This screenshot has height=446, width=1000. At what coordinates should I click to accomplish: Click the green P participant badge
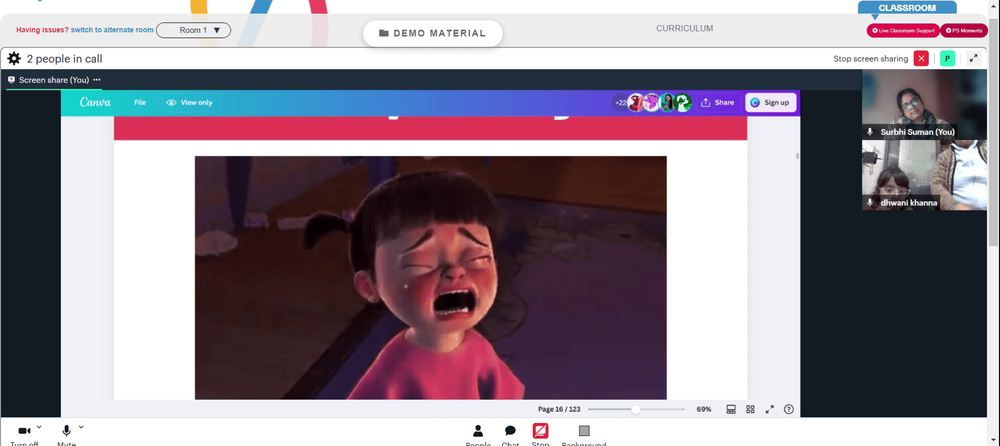tap(948, 59)
